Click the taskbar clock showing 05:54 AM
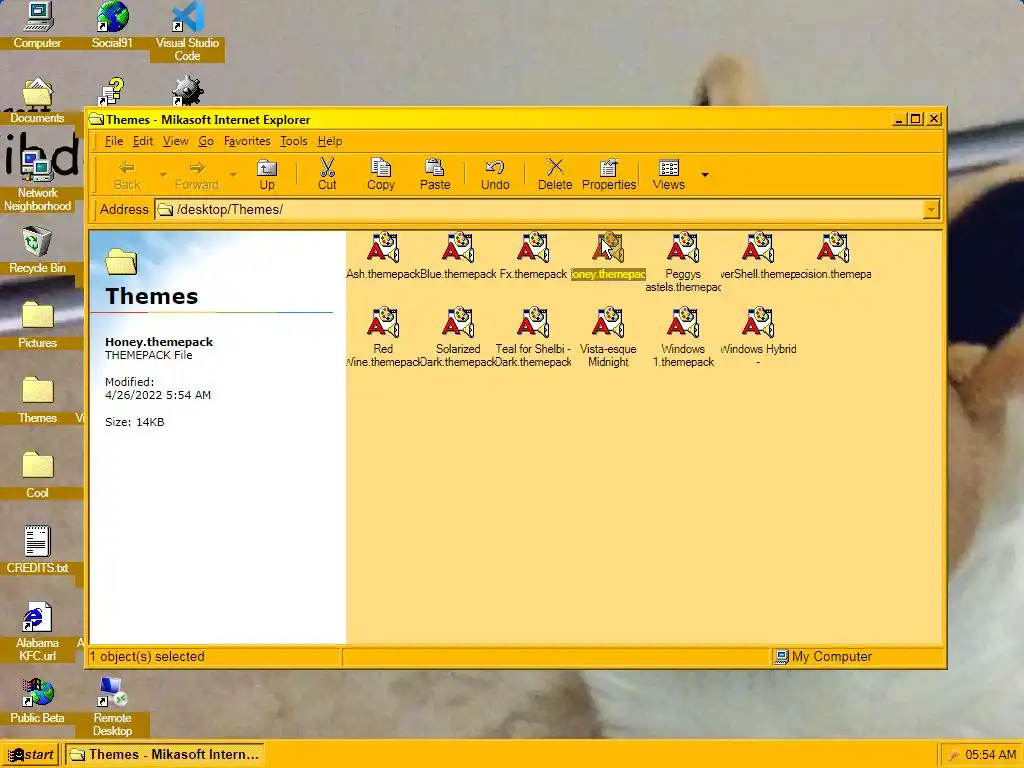This screenshot has width=1024, height=768. point(991,754)
